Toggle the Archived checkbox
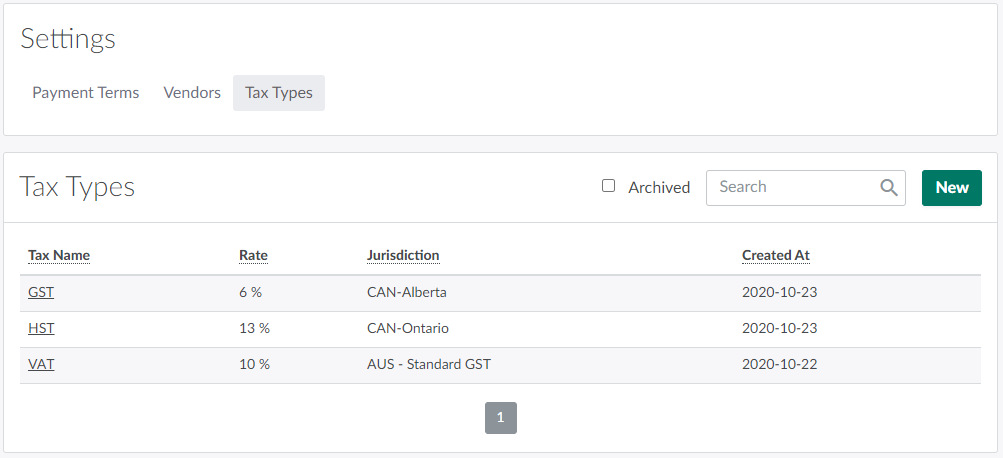 (x=608, y=186)
